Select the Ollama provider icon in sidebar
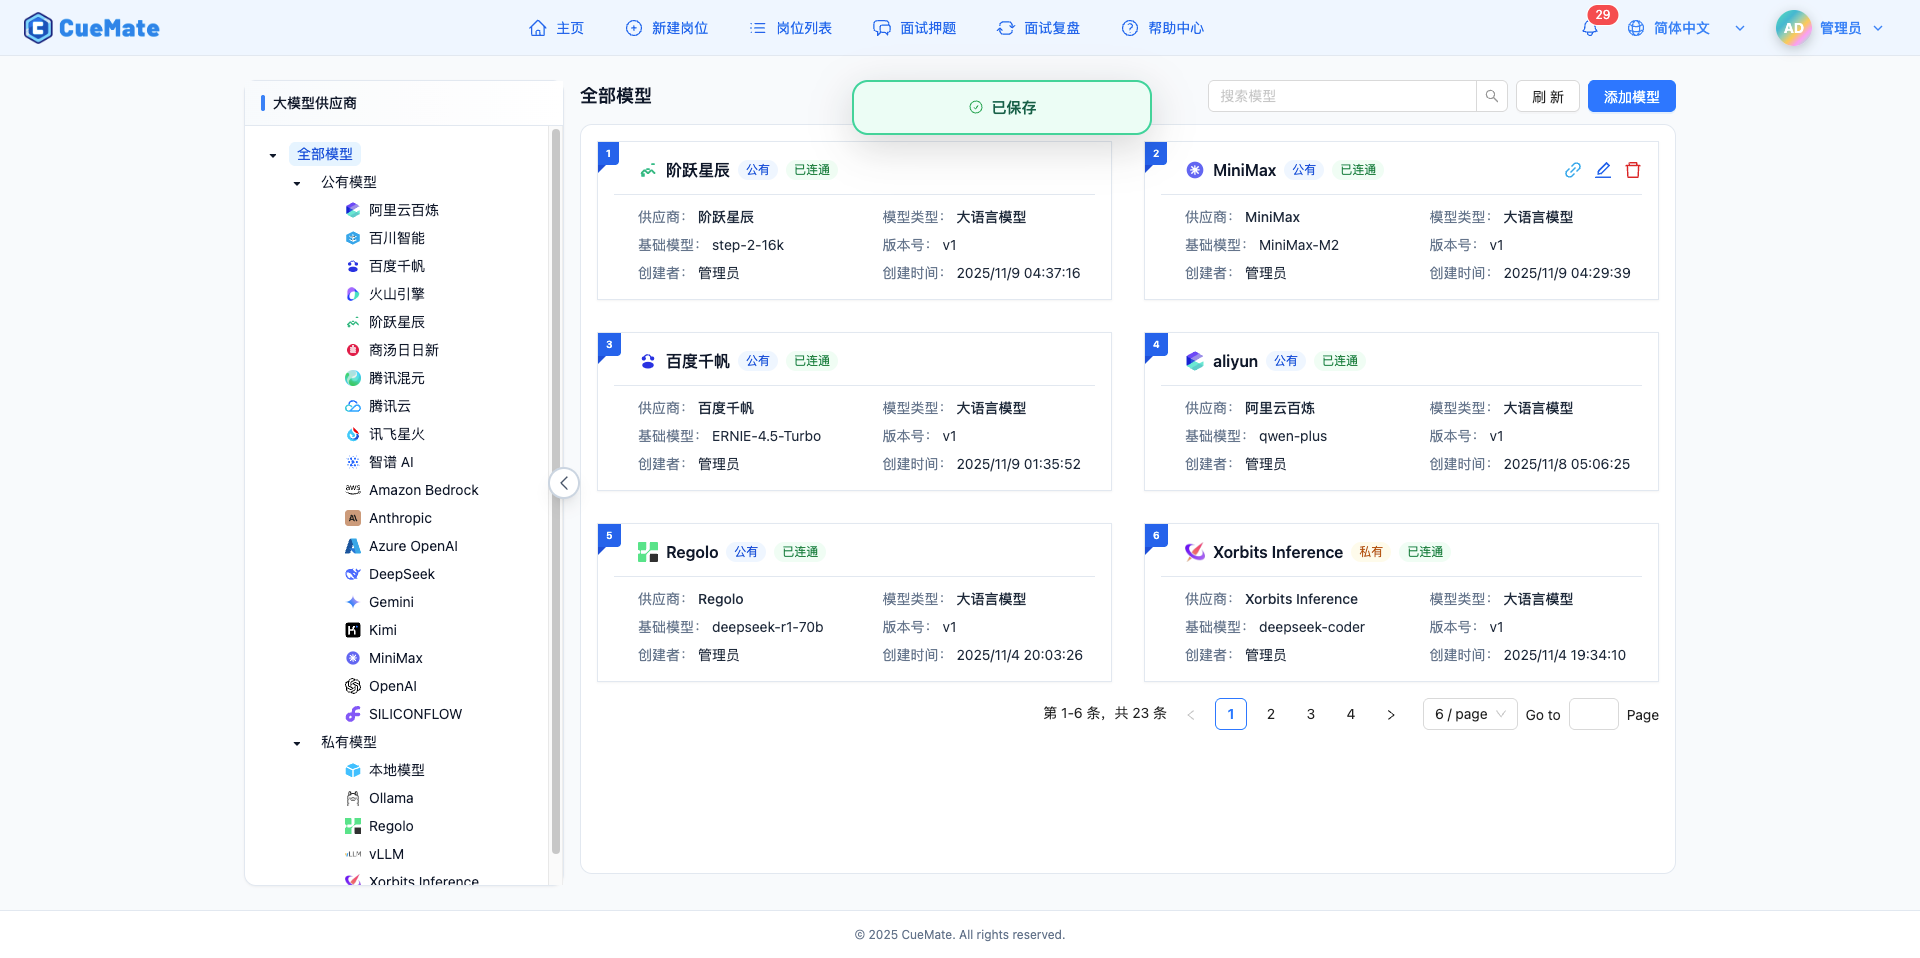This screenshot has width=1920, height=958. pos(352,798)
